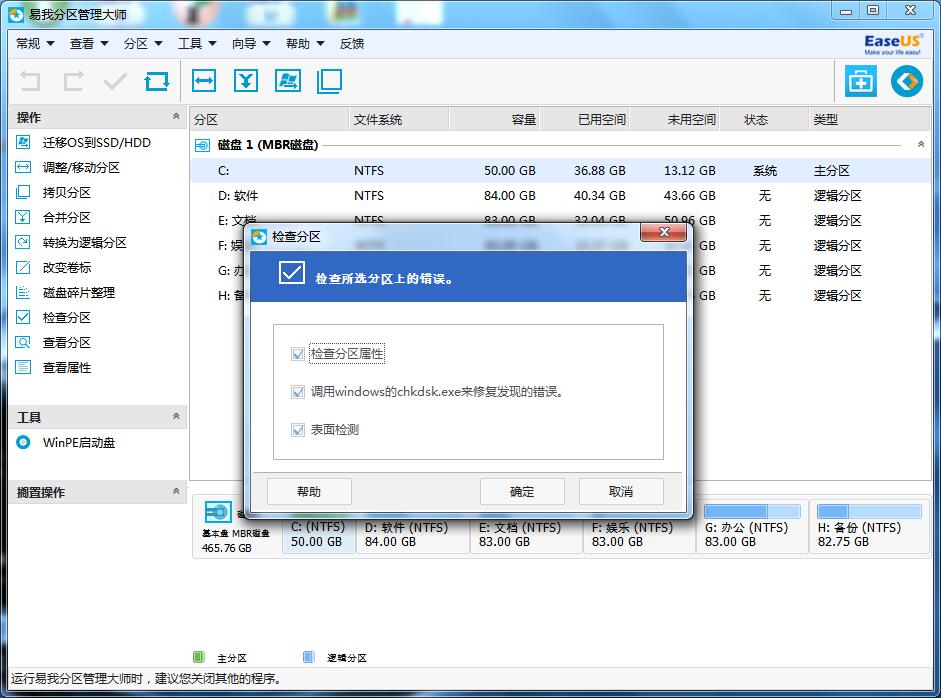The image size is (941, 698).
Task: Click the merge partition toolbar icon
Action: [246, 80]
